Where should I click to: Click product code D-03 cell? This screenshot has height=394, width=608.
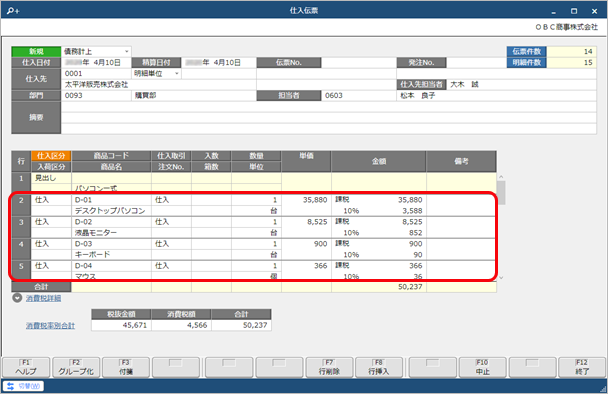coord(111,244)
